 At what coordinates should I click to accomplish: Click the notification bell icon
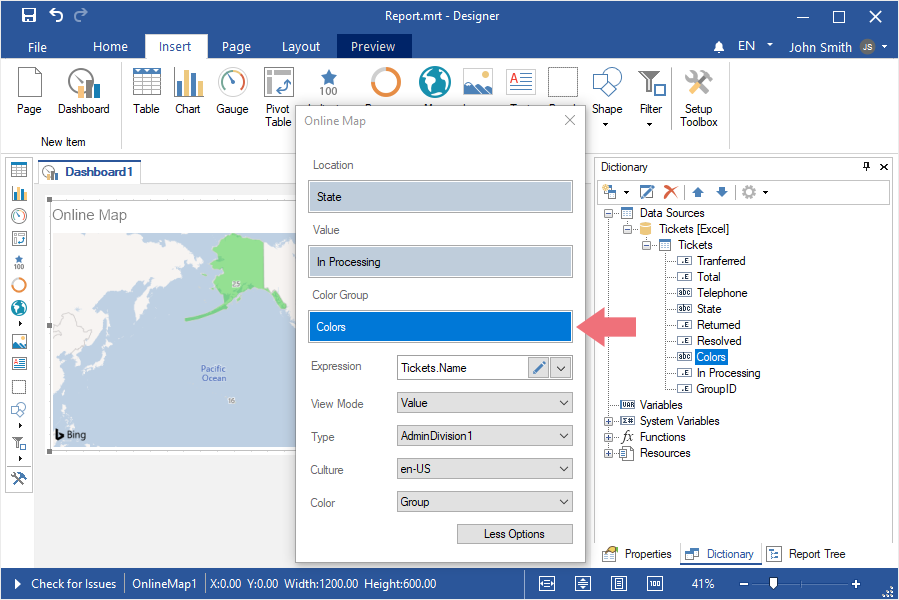click(x=719, y=47)
